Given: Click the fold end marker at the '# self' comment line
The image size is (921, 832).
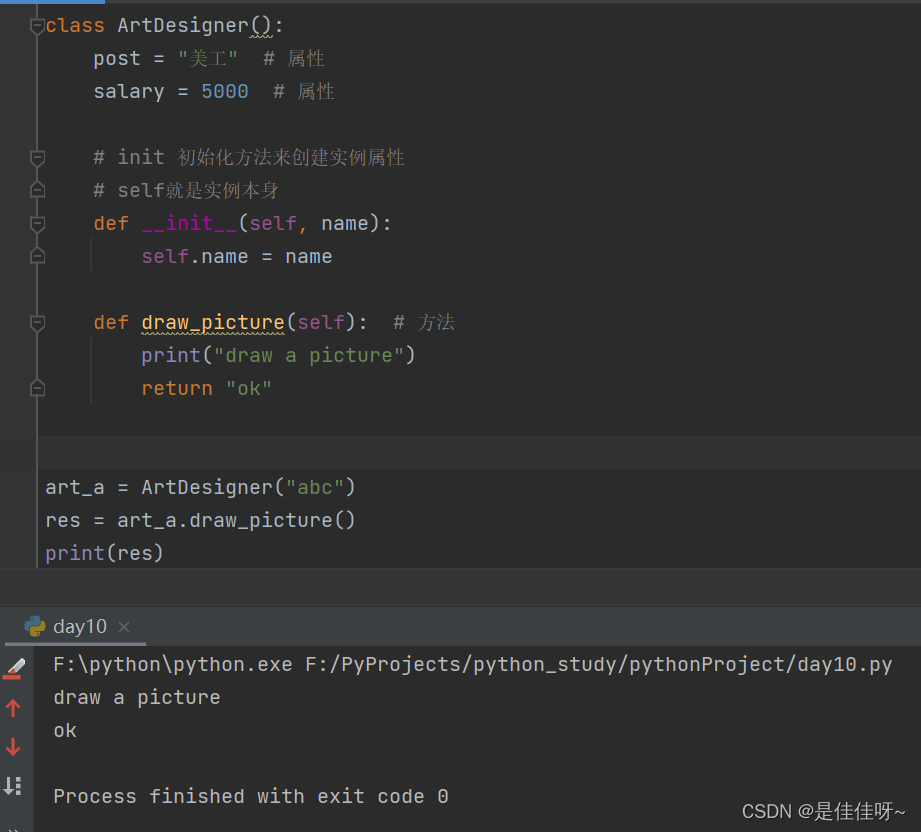Looking at the screenshot, I should tap(37, 190).
